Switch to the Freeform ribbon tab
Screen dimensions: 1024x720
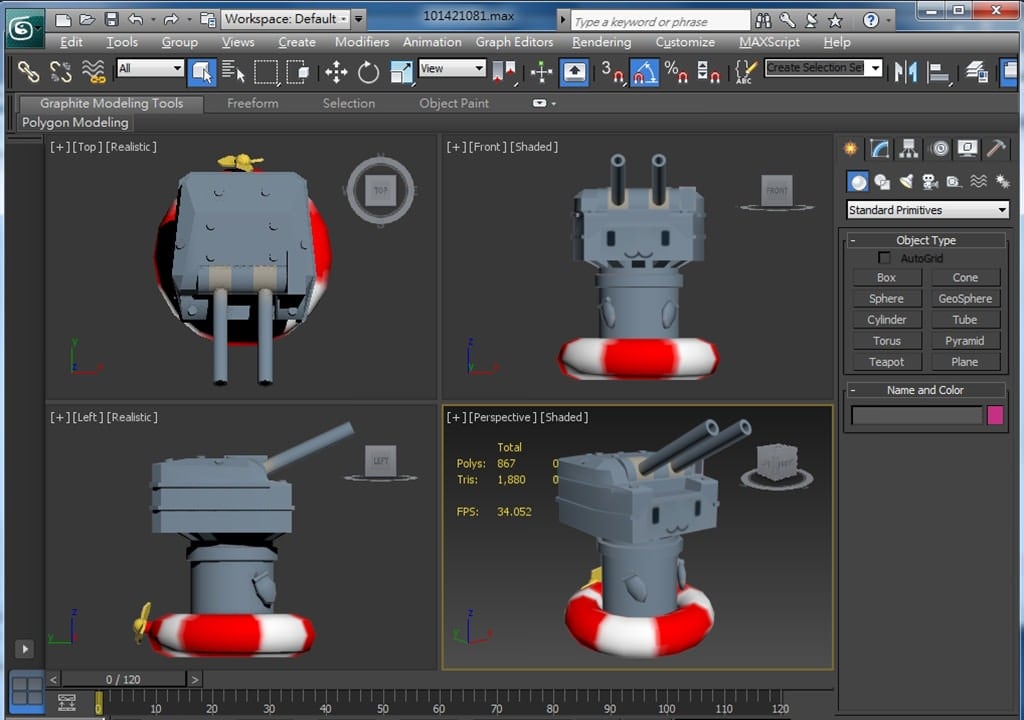(252, 103)
